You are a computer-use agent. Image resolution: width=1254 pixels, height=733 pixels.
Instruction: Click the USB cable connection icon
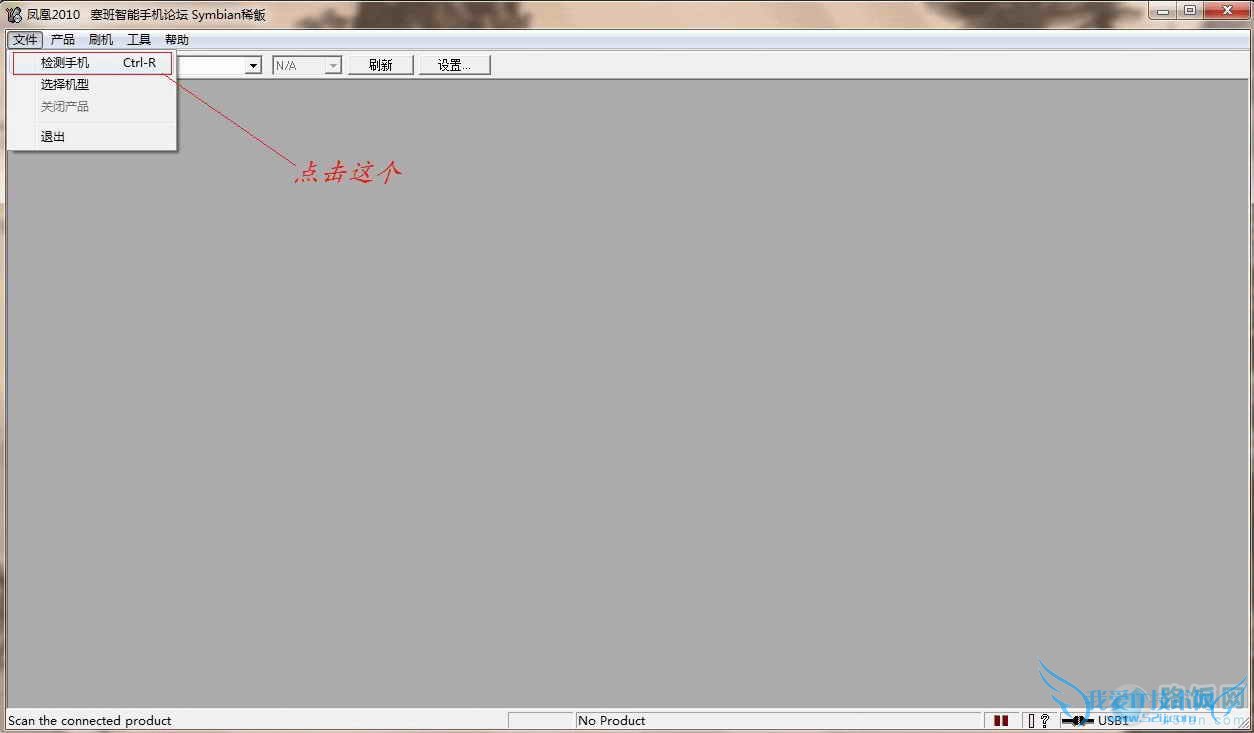point(1078,720)
